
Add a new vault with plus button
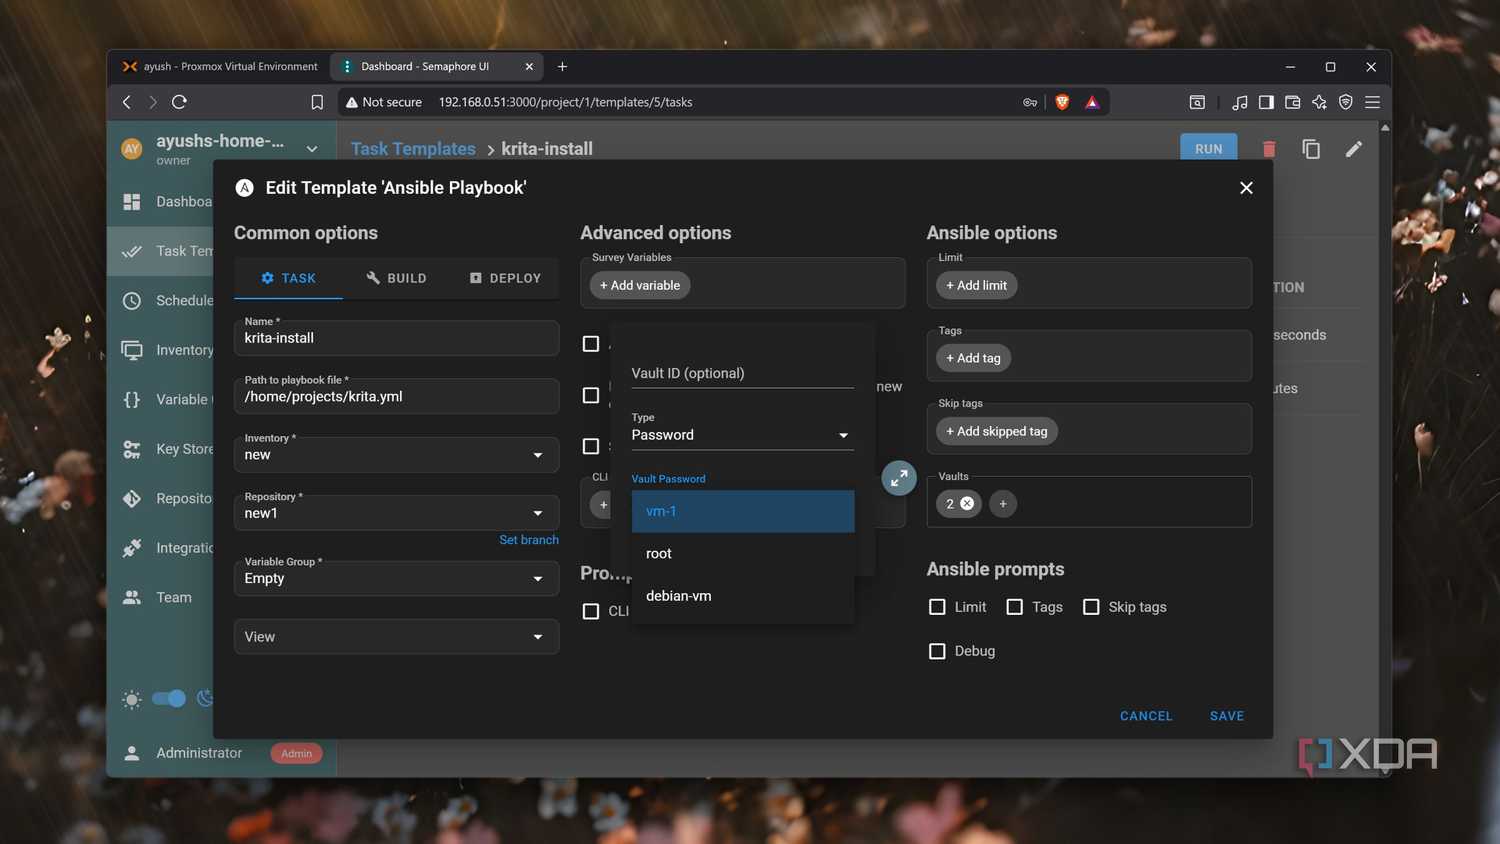[1003, 504]
